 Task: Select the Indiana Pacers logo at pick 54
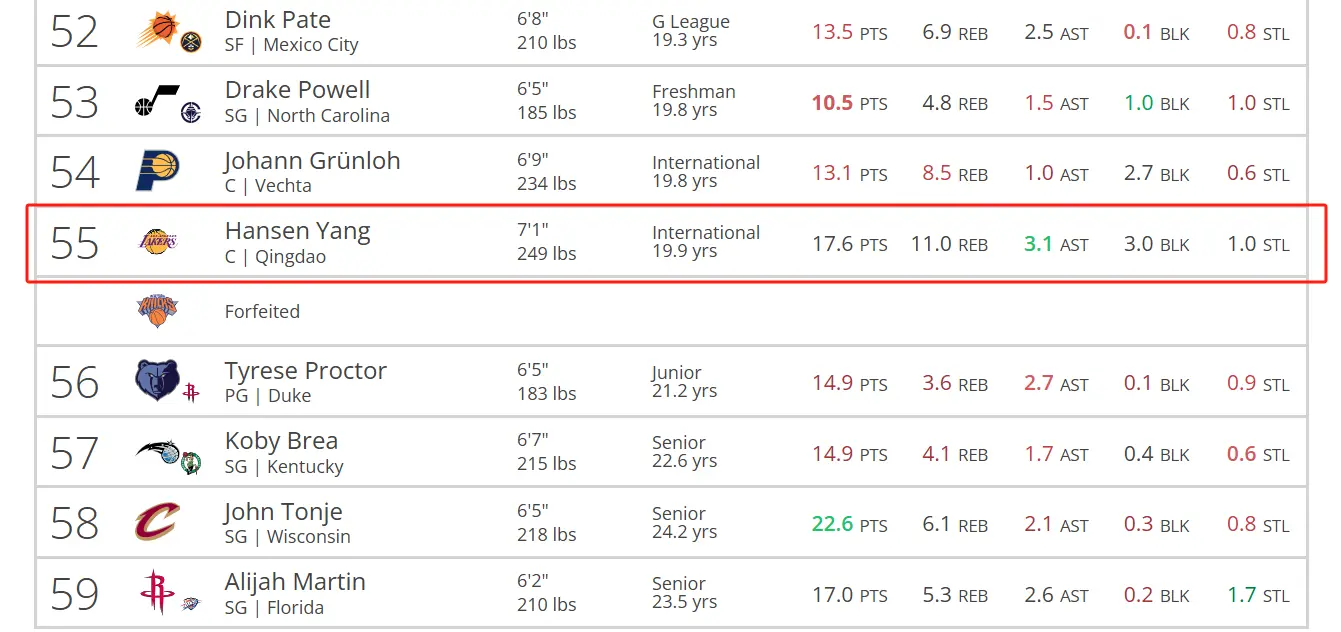(157, 171)
